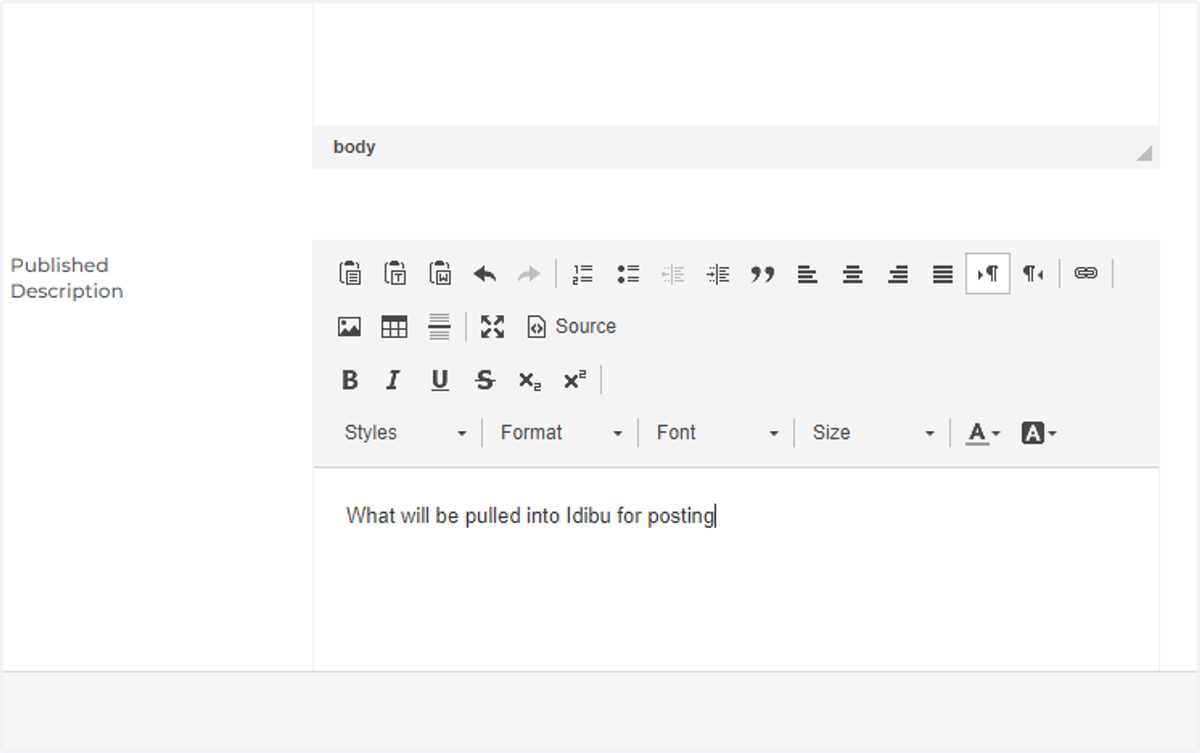This screenshot has width=1200, height=753.
Task: Click the Published Description label
Action: tap(67, 278)
